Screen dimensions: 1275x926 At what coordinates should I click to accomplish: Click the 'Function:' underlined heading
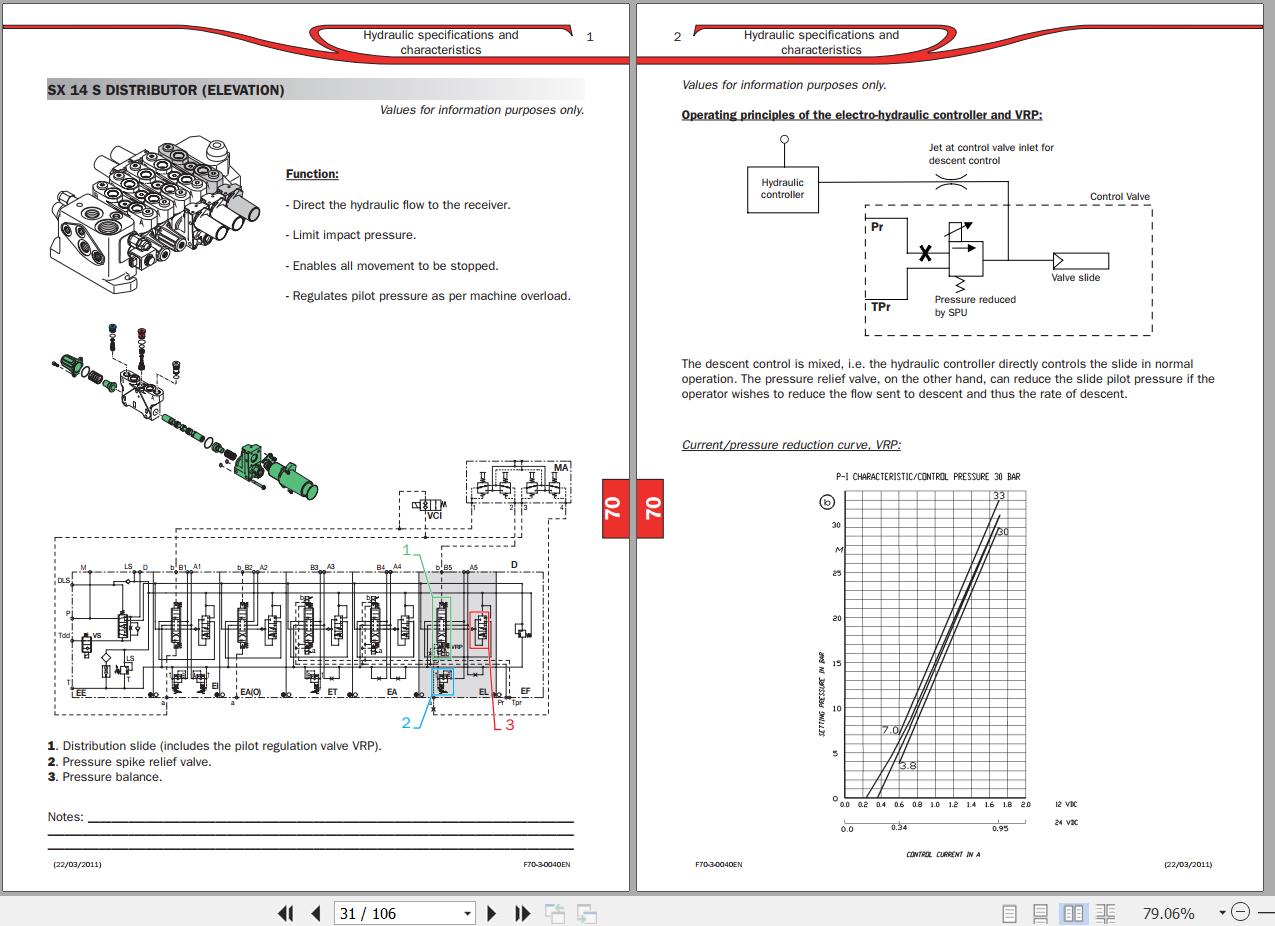312,174
